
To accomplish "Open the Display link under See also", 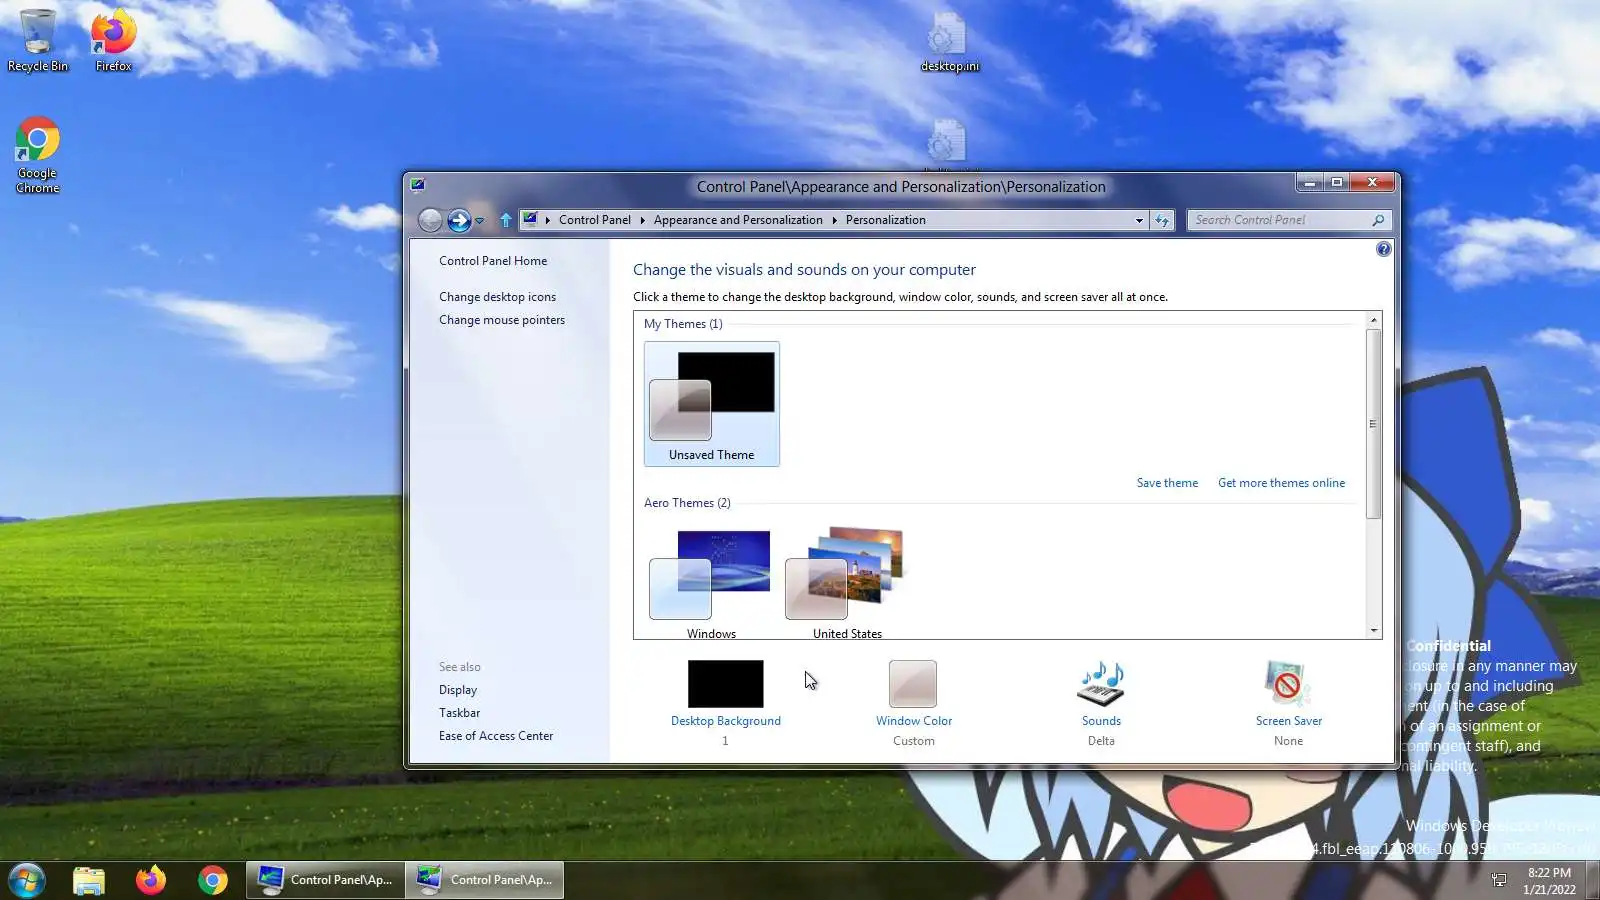I will tap(458, 690).
